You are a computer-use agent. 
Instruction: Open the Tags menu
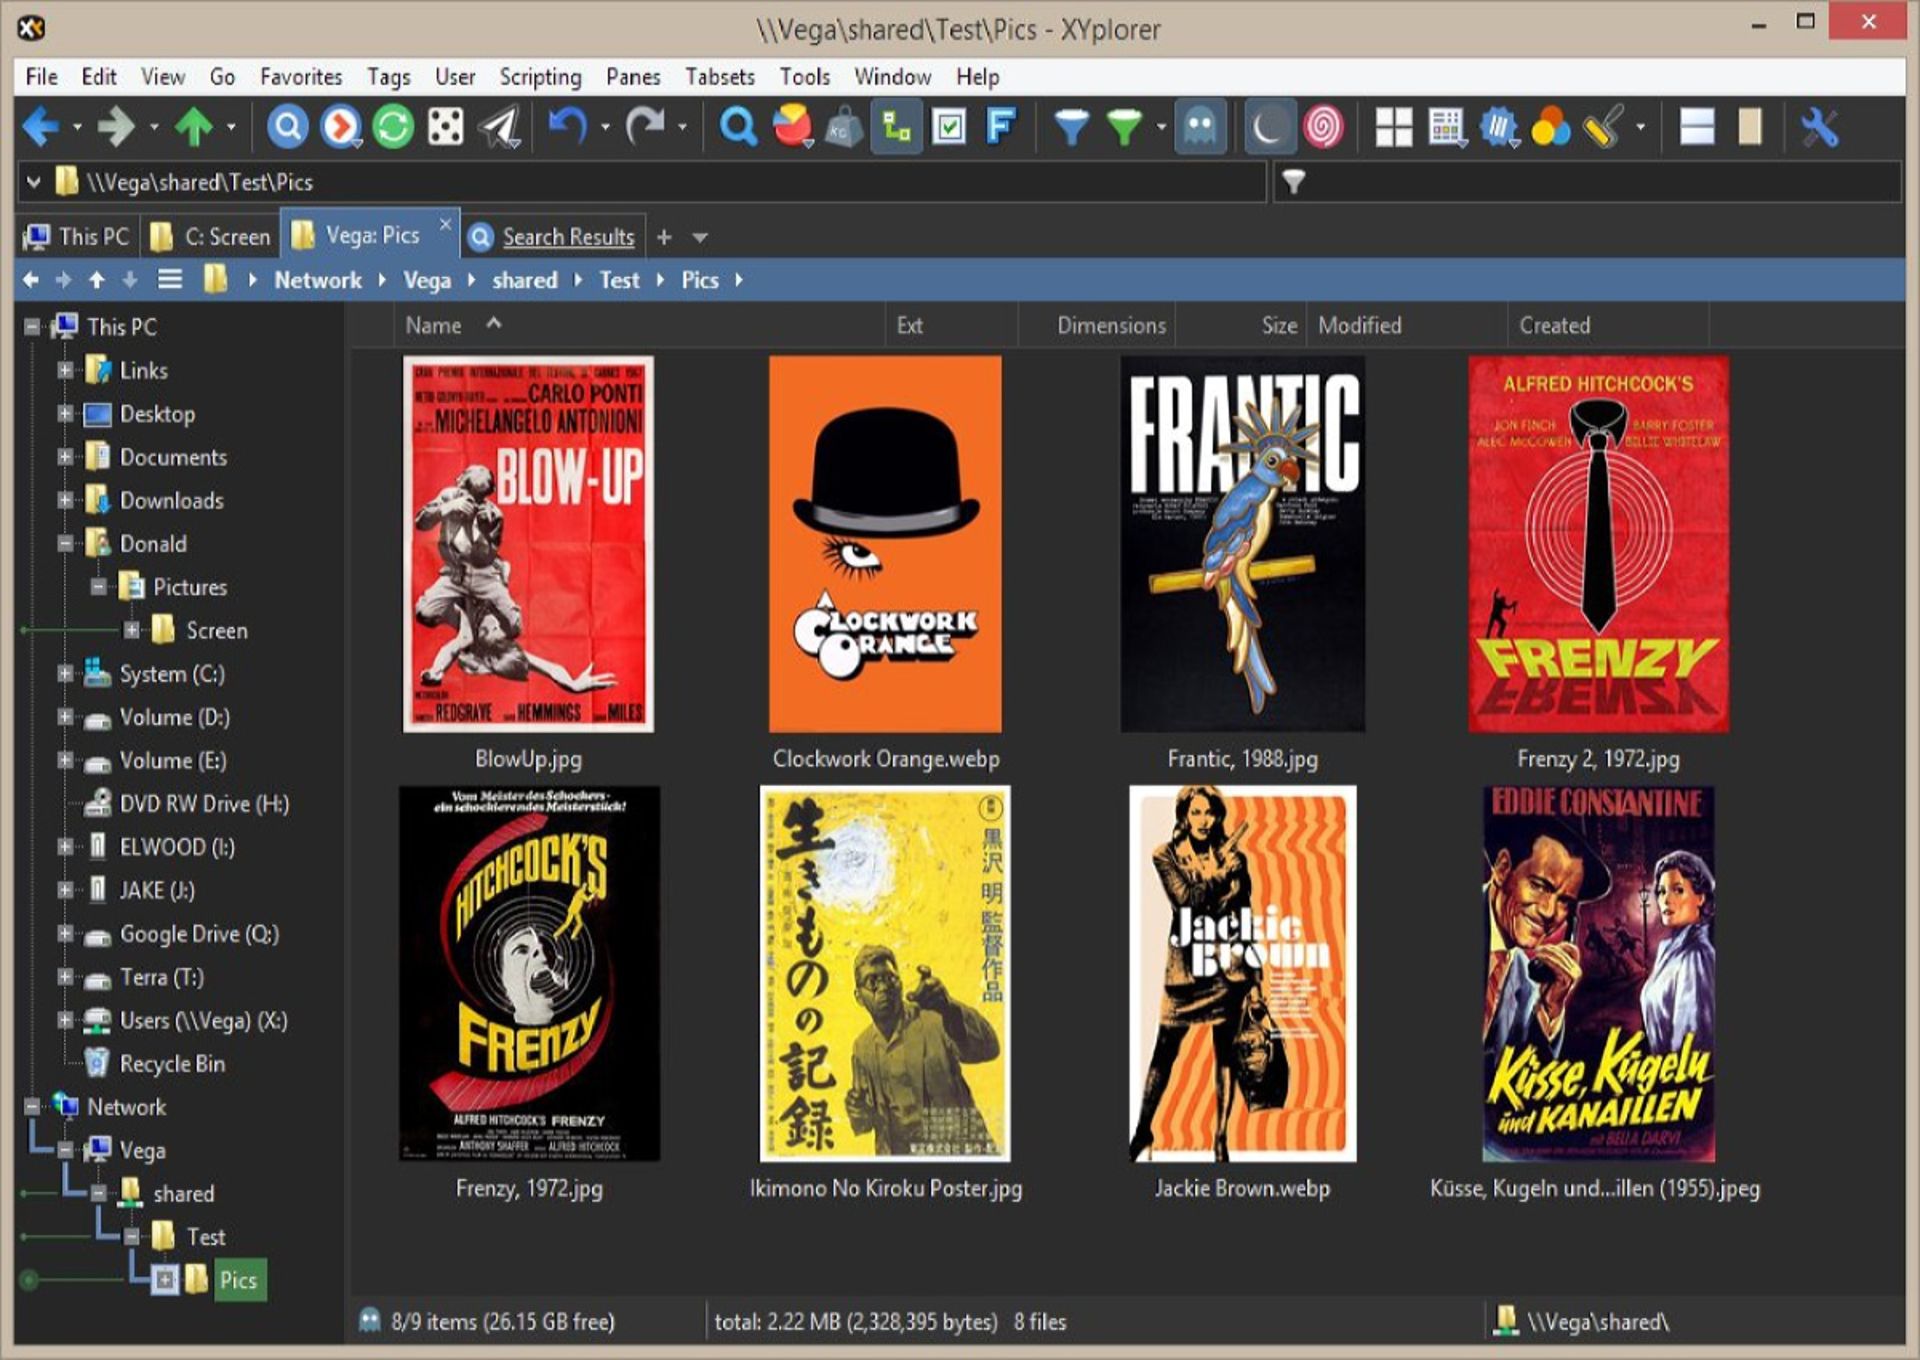point(388,77)
